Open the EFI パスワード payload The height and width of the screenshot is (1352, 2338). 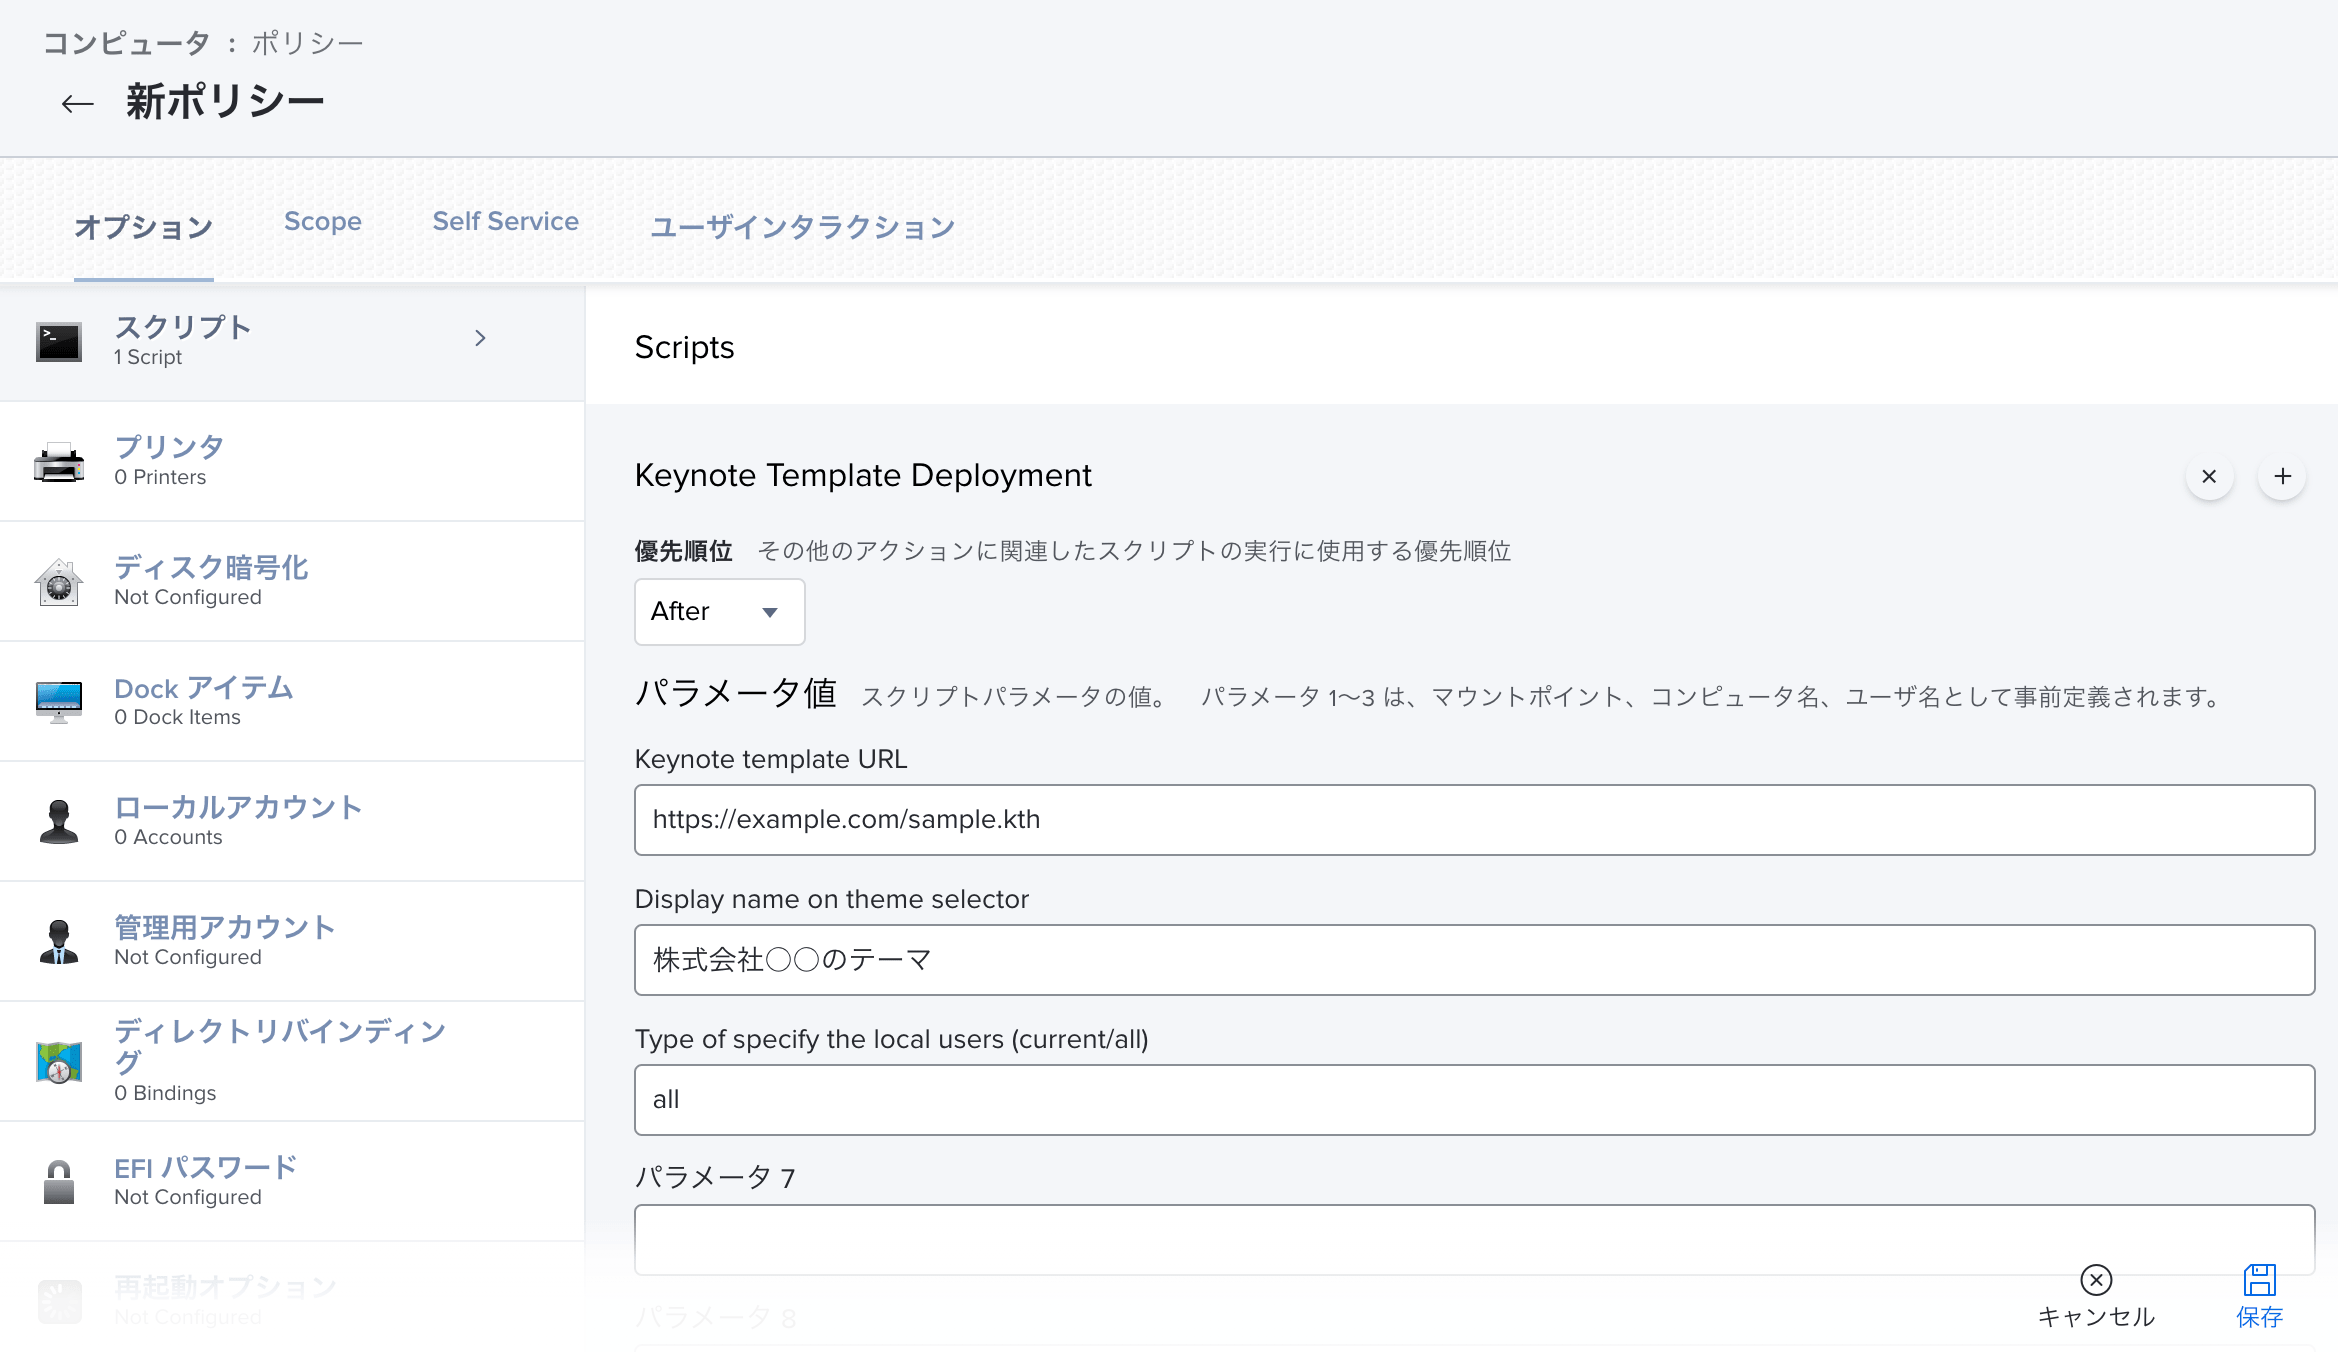click(x=292, y=1182)
